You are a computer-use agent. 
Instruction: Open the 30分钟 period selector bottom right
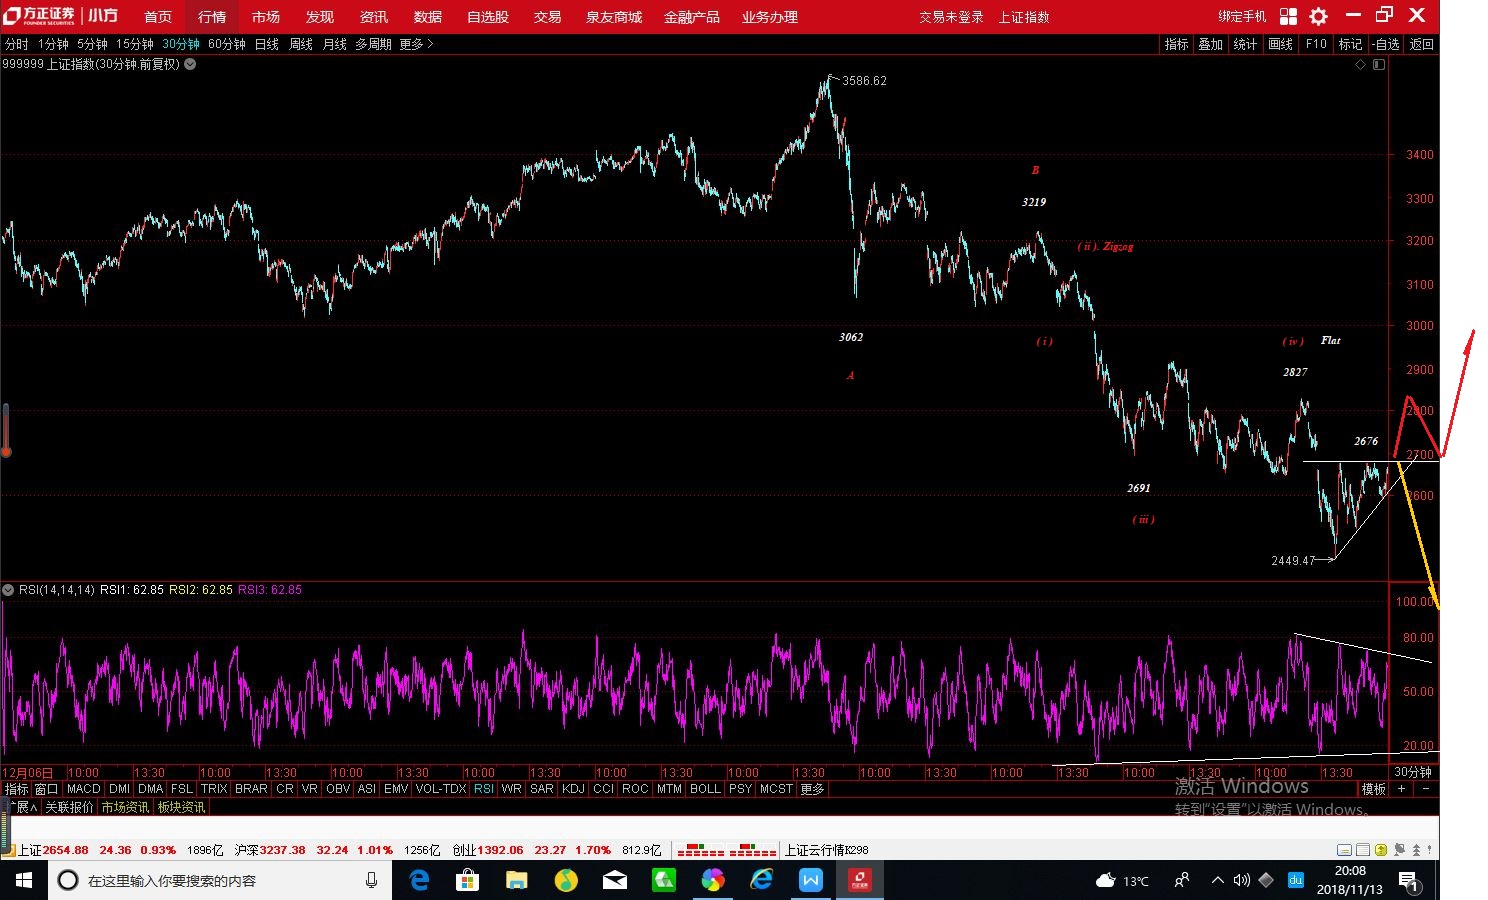pyautogui.click(x=1413, y=772)
